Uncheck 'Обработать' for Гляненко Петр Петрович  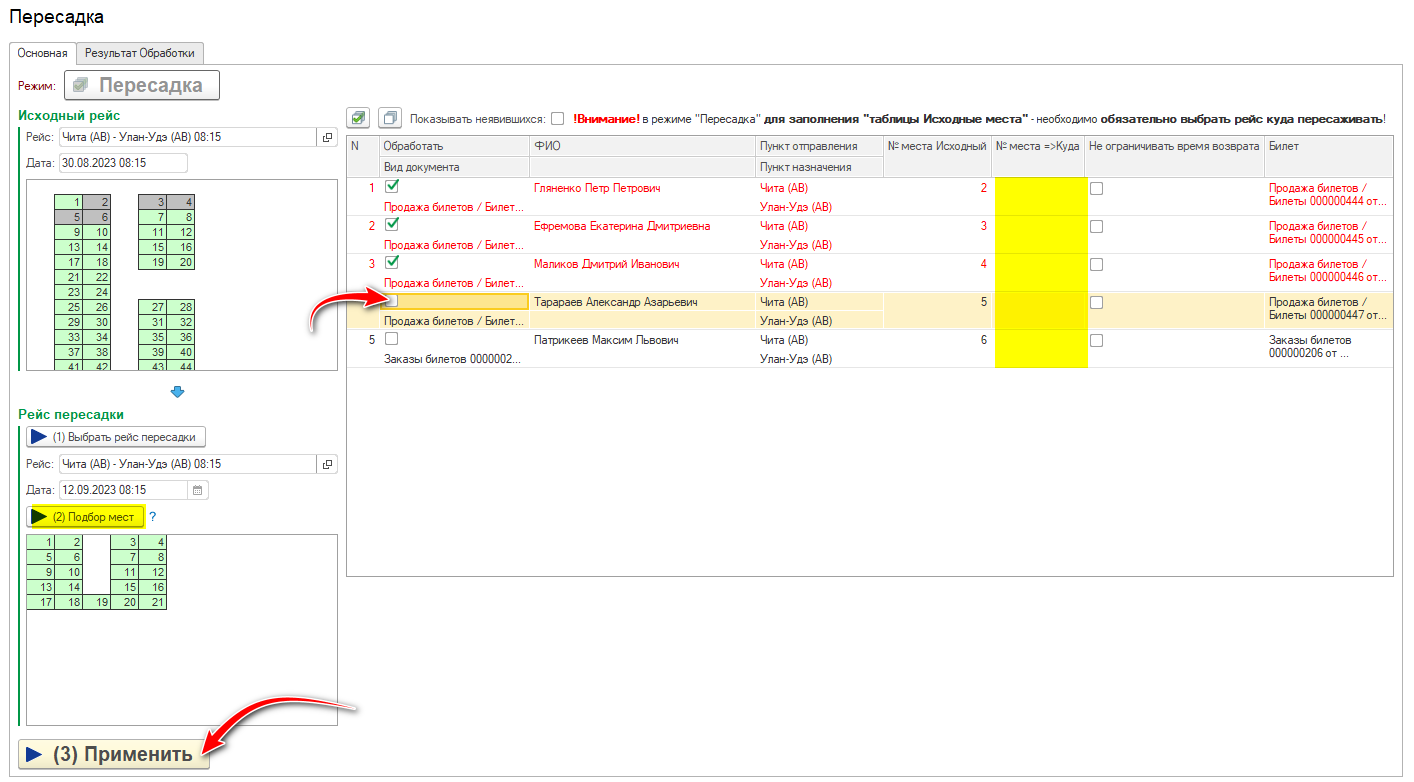[x=392, y=187]
